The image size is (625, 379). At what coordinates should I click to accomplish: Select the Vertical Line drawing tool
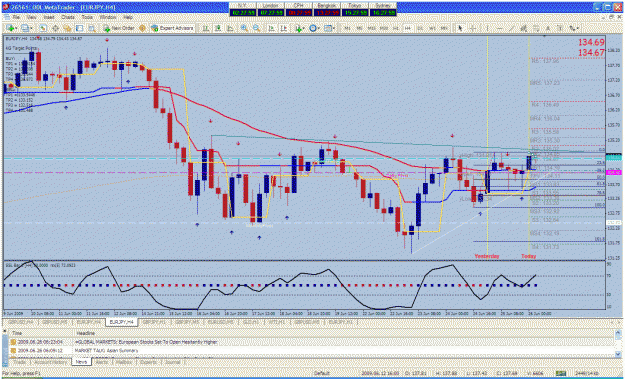[x=487, y=28]
